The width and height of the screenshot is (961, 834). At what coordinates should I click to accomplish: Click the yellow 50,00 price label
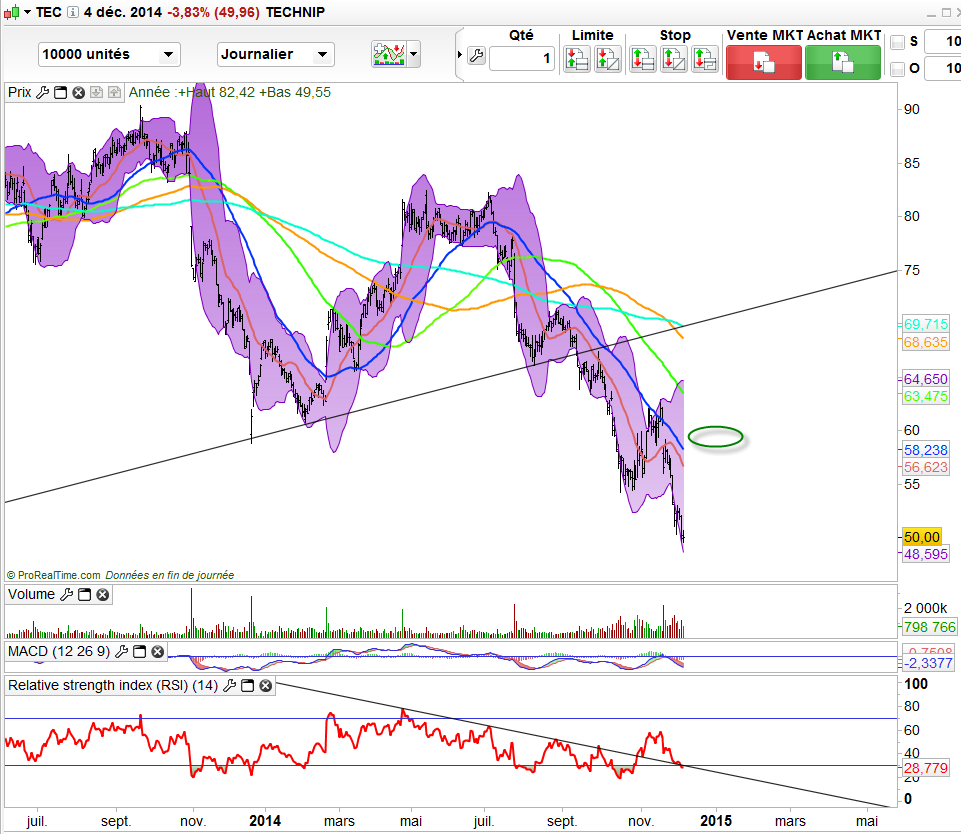(x=922, y=537)
